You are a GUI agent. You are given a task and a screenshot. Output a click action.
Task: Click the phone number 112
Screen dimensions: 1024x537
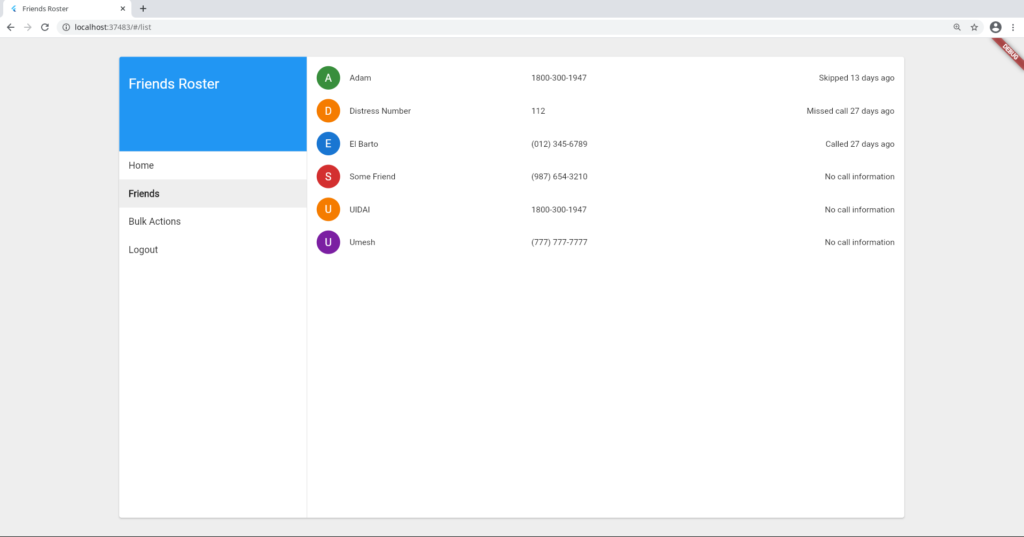[x=538, y=111]
